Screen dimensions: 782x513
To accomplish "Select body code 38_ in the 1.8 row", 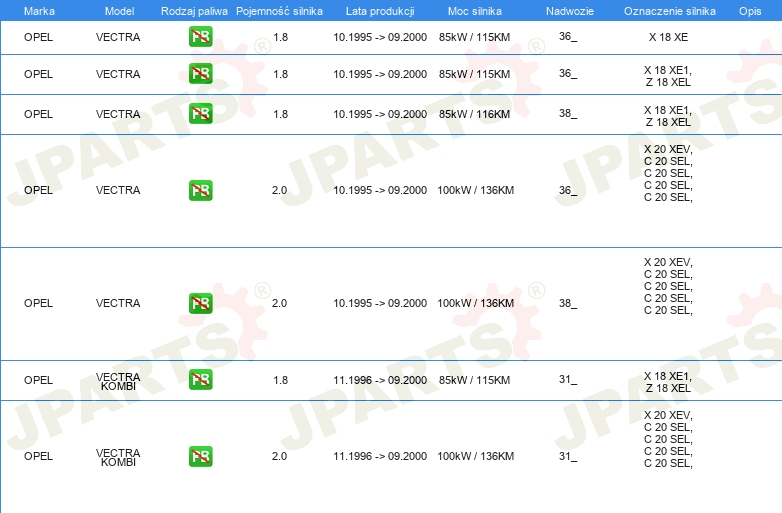I will (x=568, y=114).
